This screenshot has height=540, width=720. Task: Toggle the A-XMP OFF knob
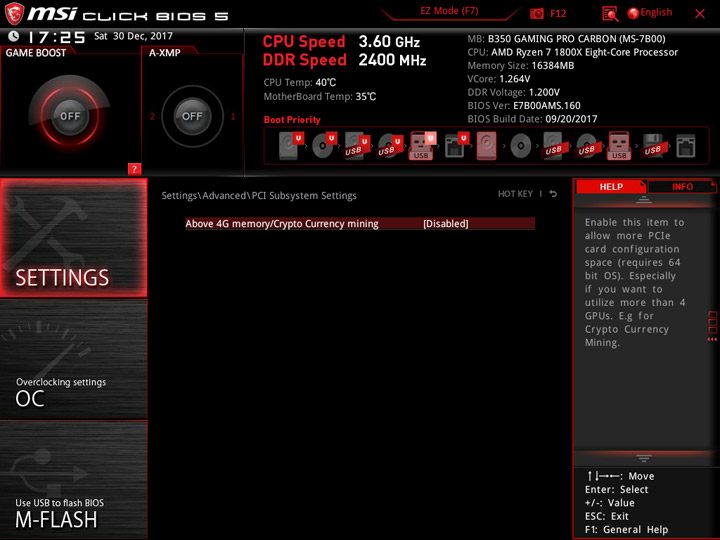tap(192, 116)
